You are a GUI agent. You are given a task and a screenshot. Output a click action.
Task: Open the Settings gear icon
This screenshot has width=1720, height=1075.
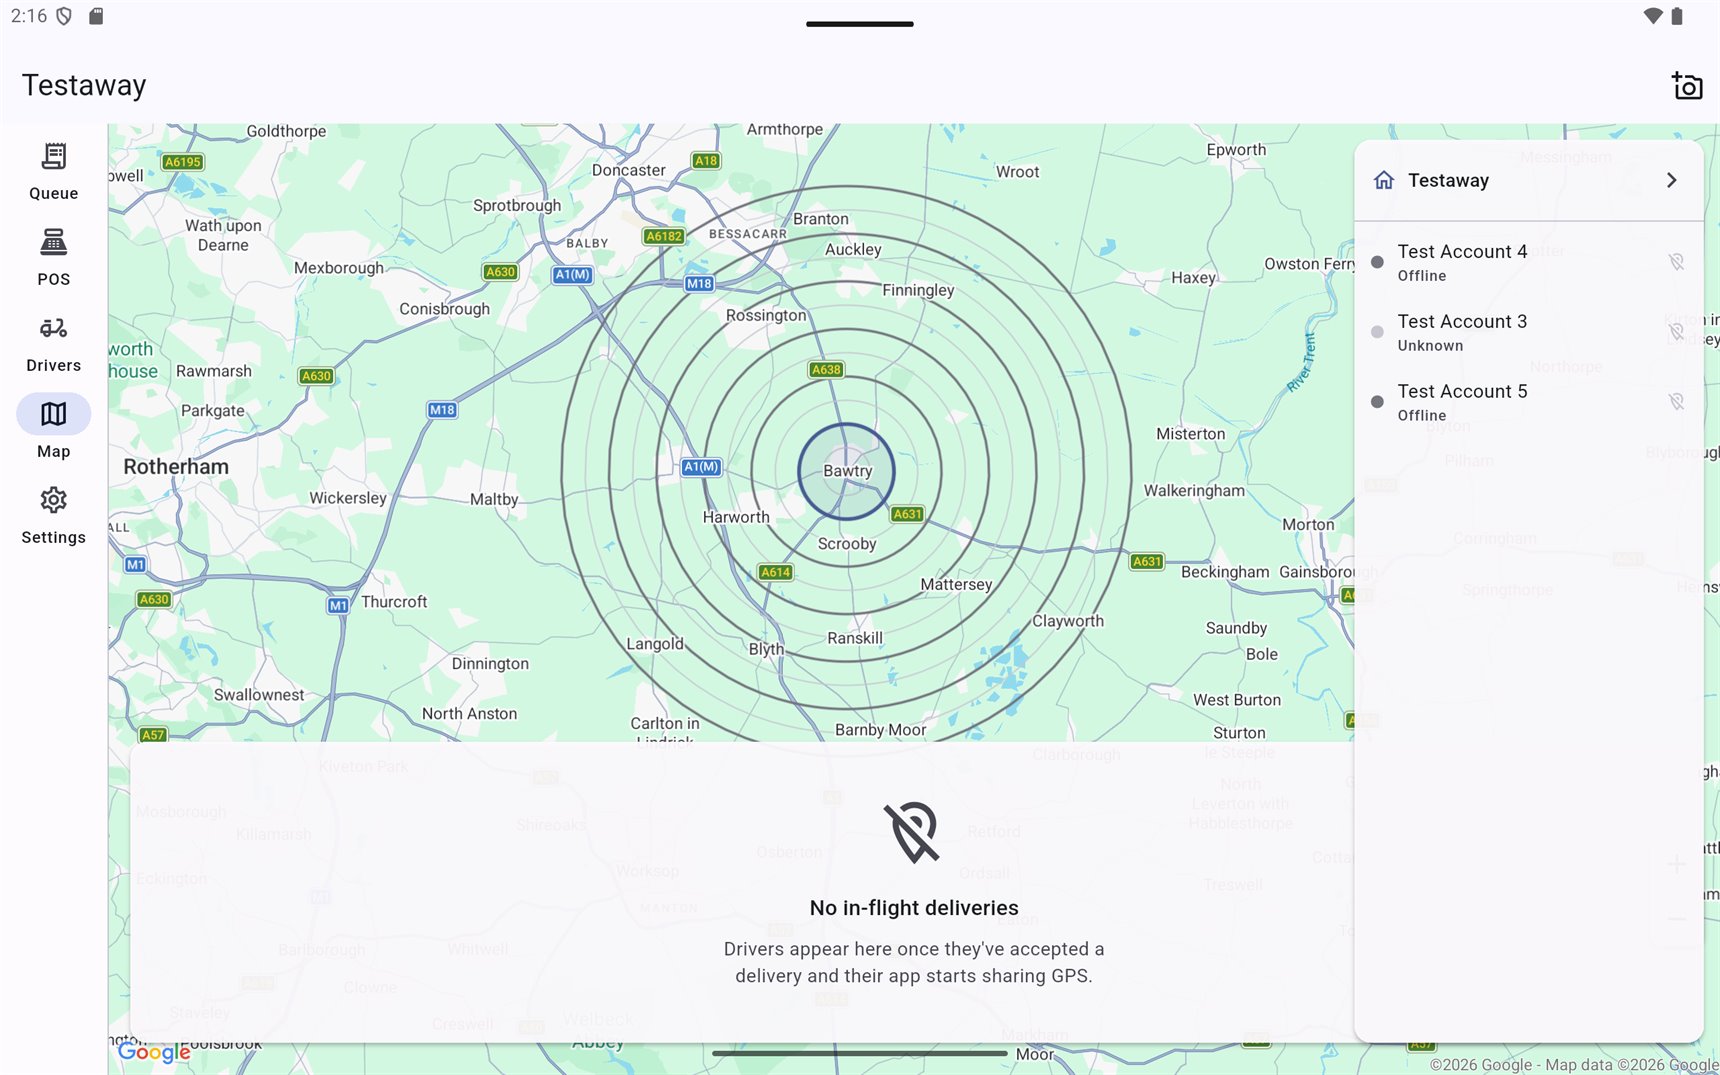tap(54, 500)
